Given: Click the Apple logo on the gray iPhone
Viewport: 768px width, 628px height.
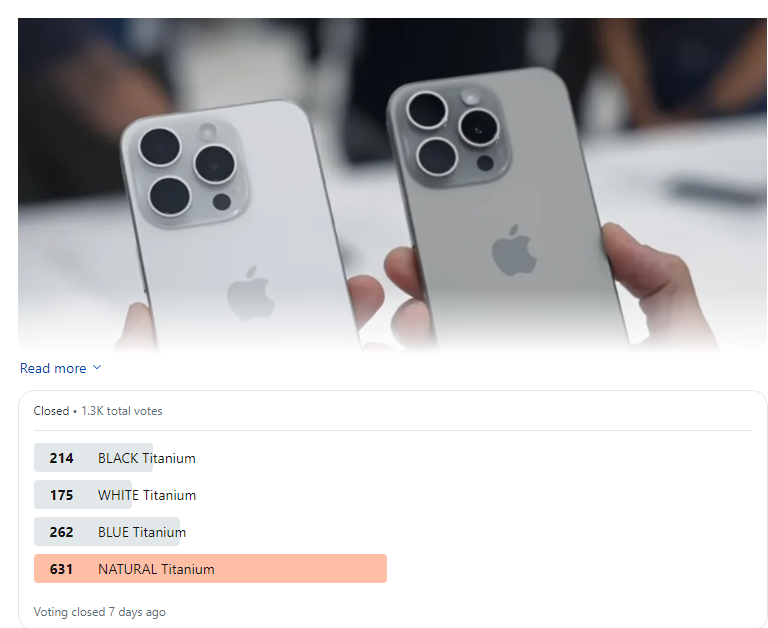Looking at the screenshot, I should click(514, 250).
